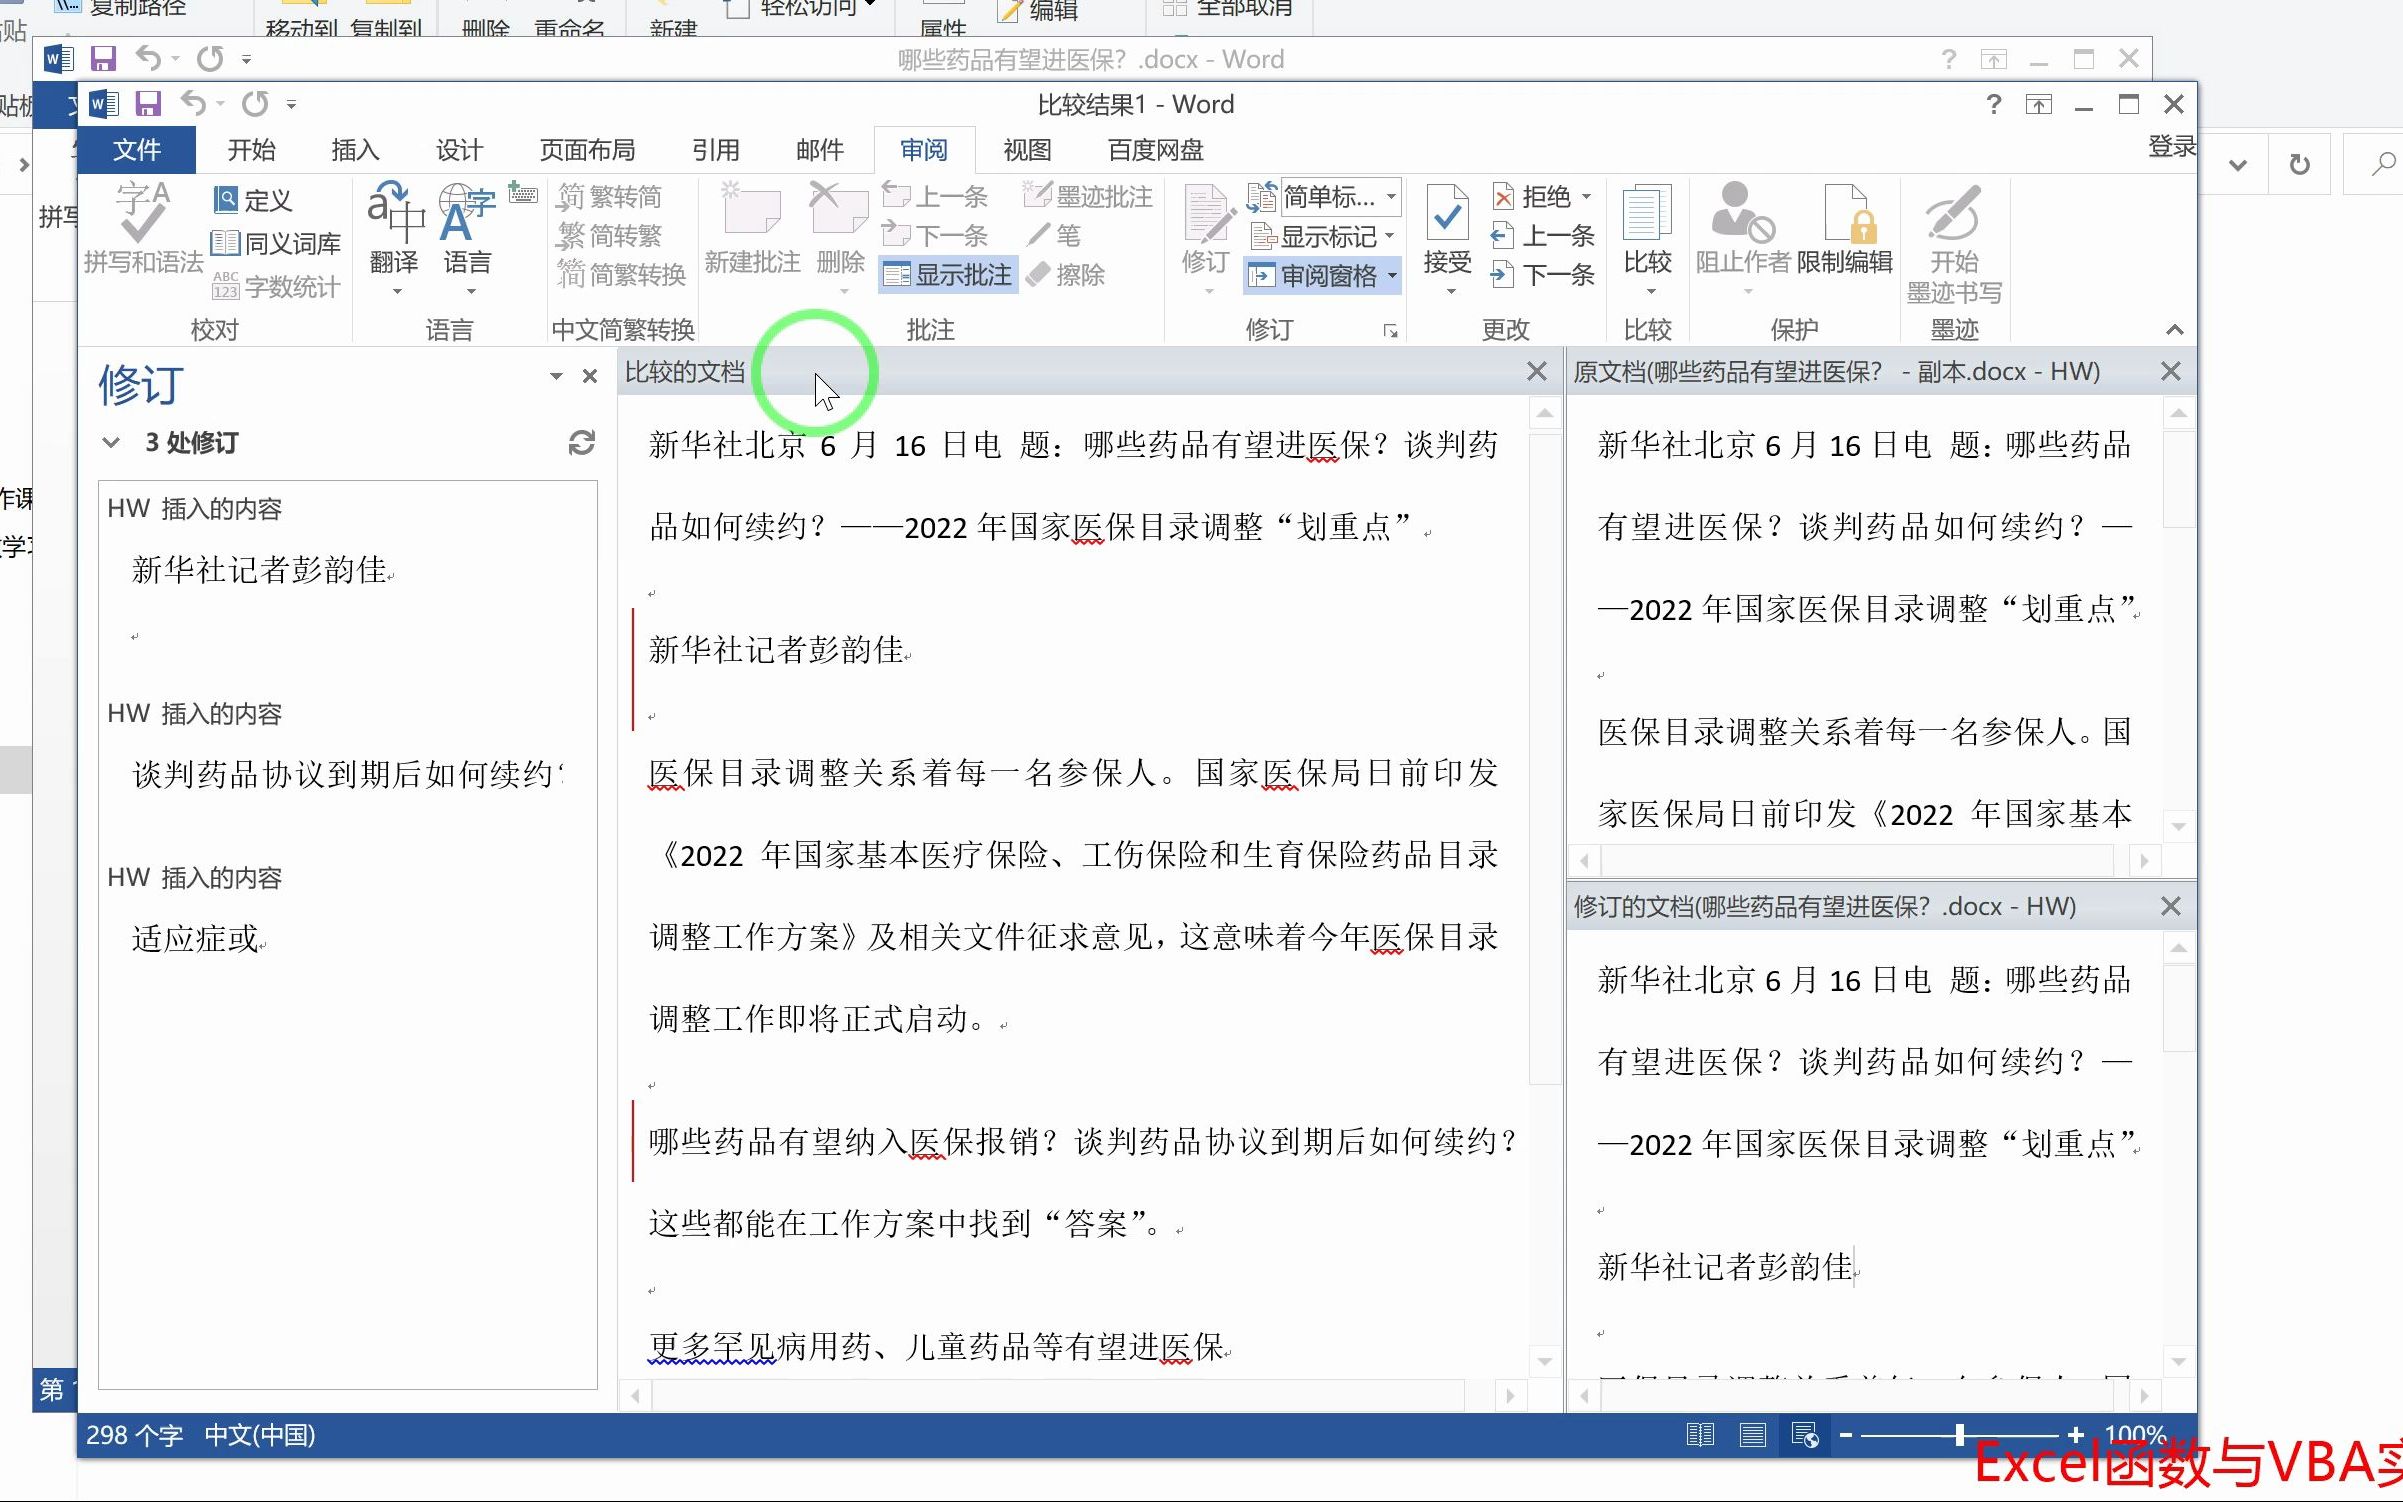Image resolution: width=2403 pixels, height=1502 pixels.
Task: Switch to the Home (开始) tab
Action: pos(251,150)
